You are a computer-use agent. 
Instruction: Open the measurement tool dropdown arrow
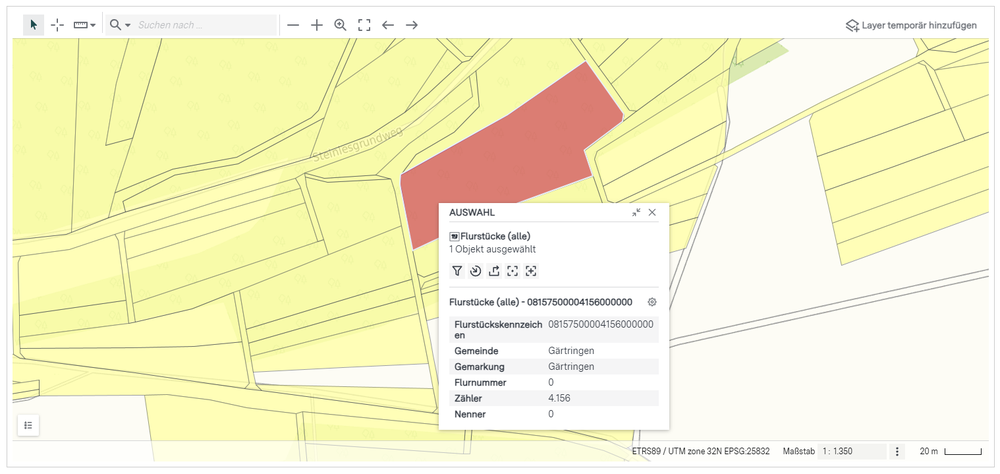(93, 26)
